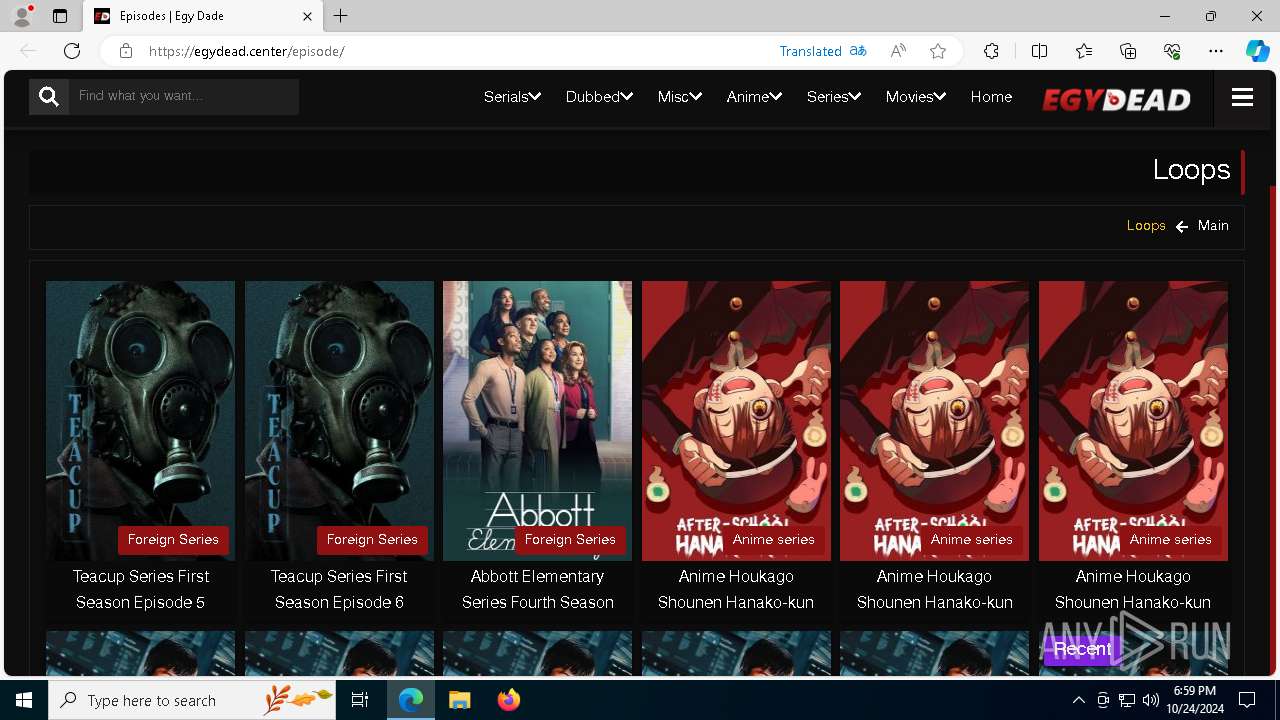Show hidden tray icons
Image resolution: width=1280 pixels, height=720 pixels.
(x=1079, y=700)
